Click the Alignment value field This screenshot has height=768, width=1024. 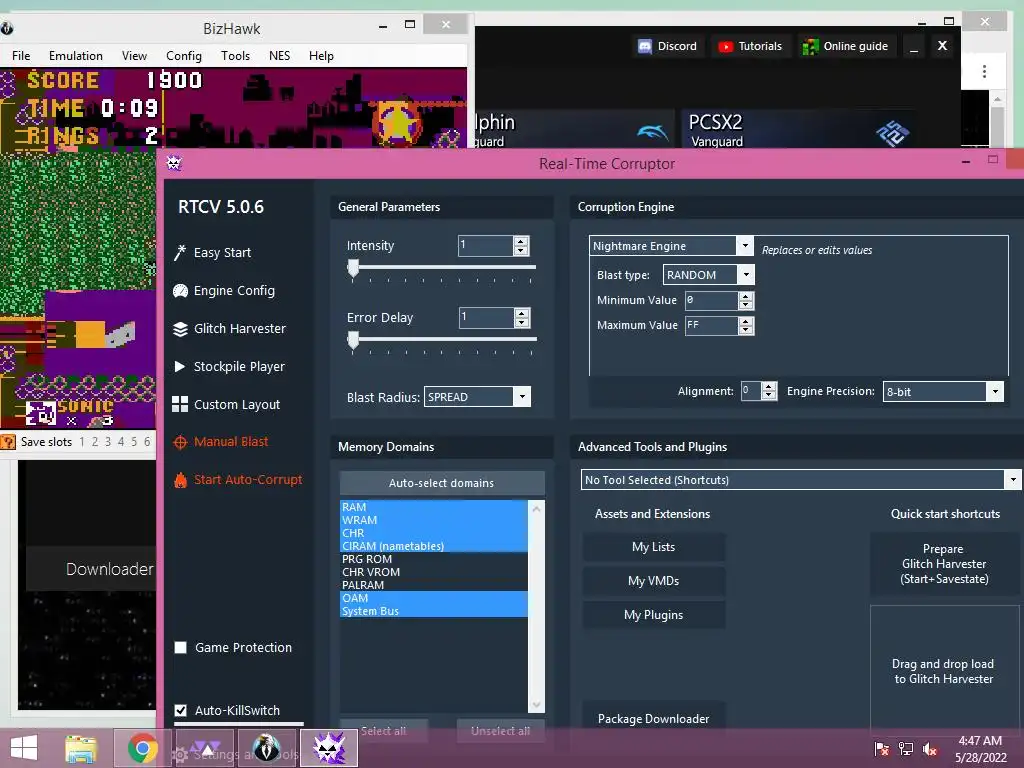point(751,391)
